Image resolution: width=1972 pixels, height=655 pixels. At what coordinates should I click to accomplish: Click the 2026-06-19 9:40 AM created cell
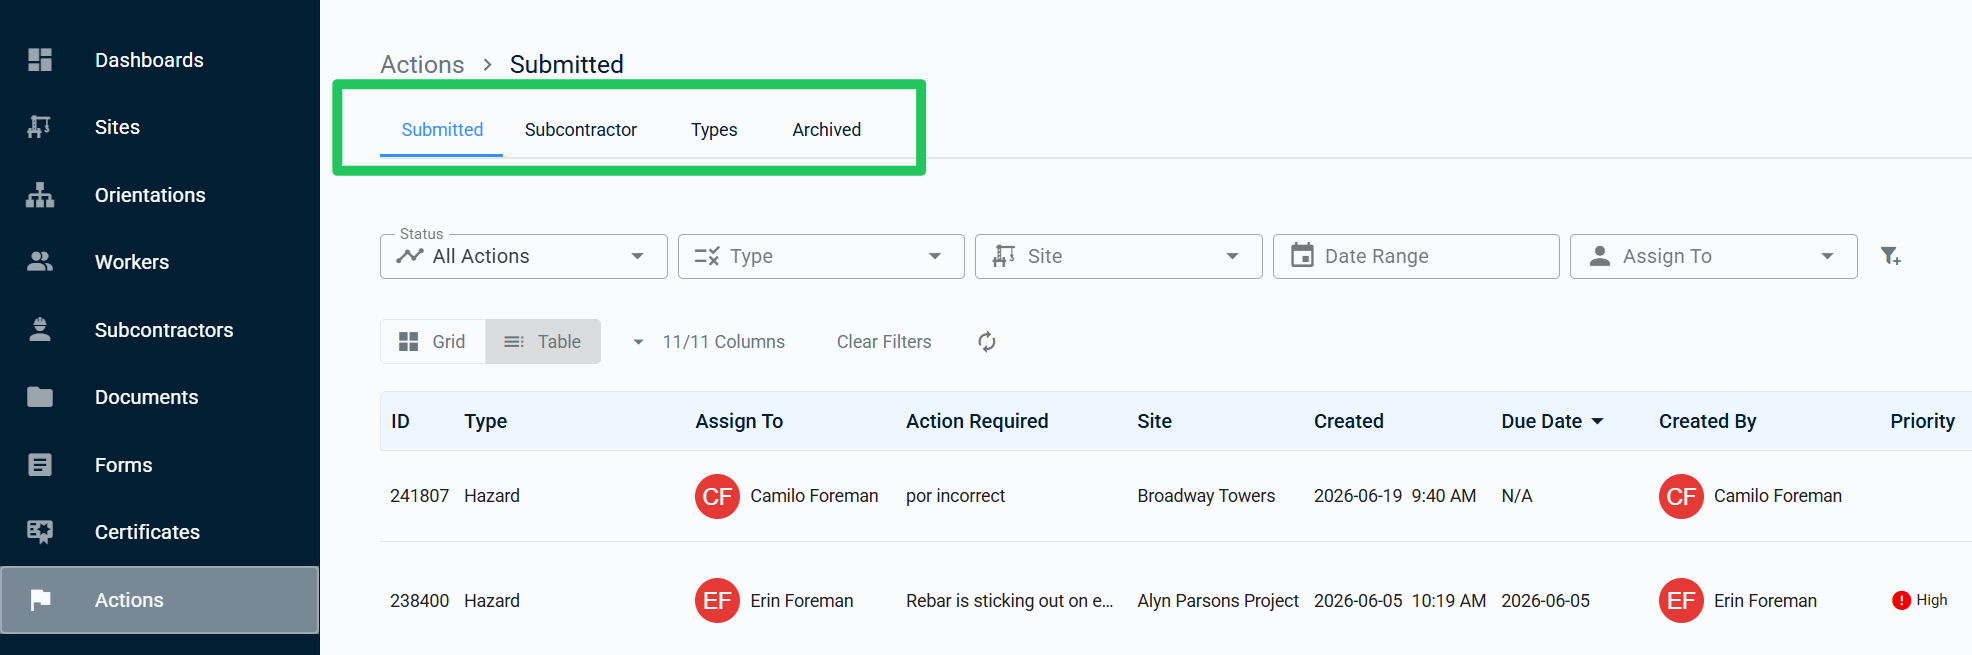tap(1395, 496)
